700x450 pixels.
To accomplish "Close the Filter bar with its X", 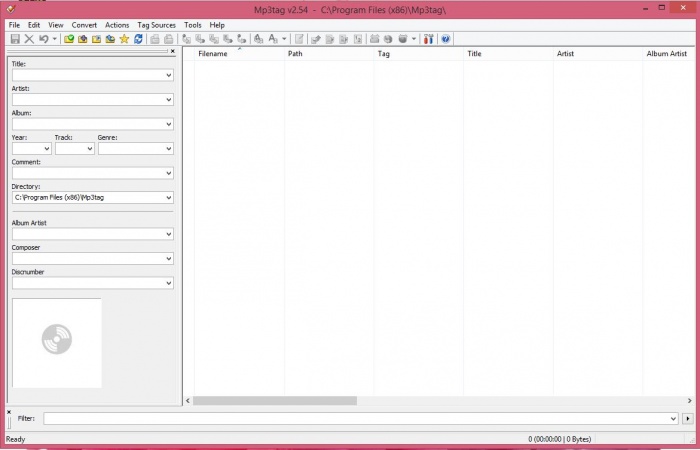I will 9,411.
